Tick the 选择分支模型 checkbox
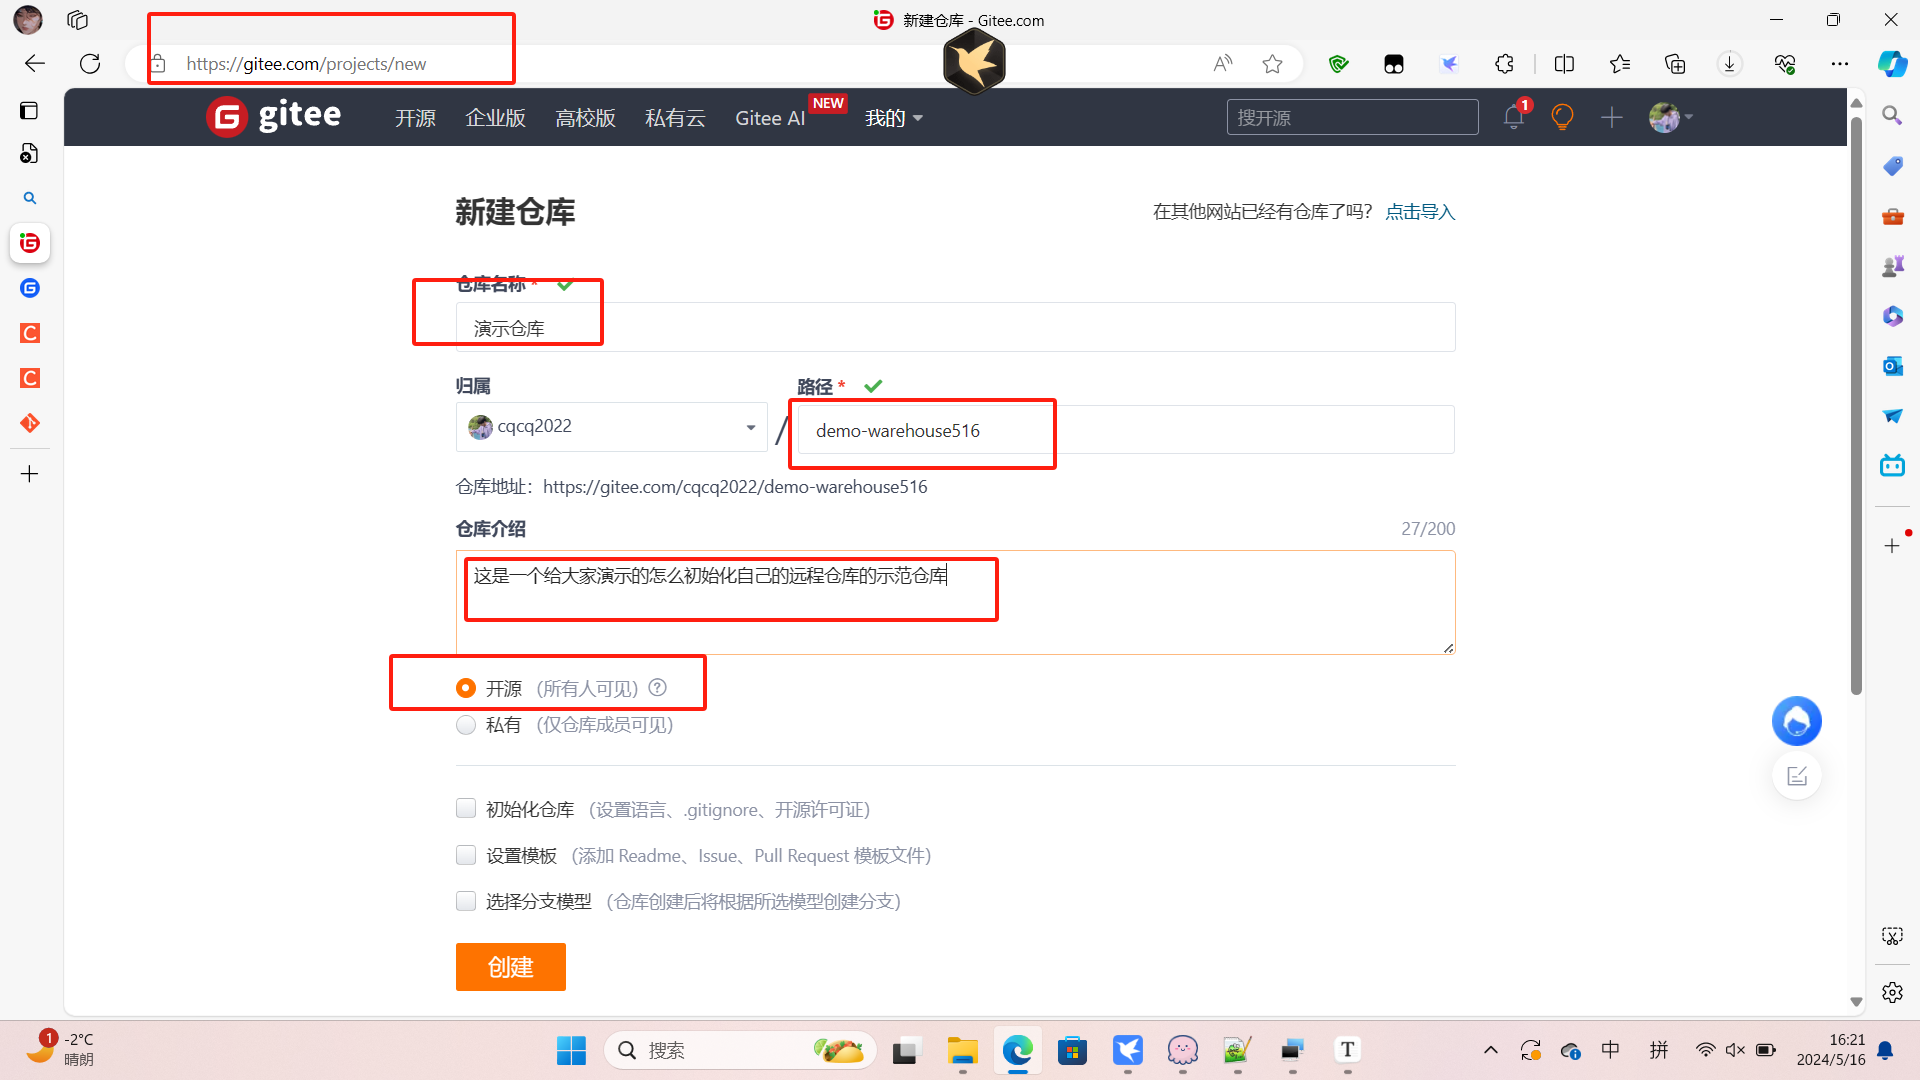The image size is (1920, 1080). click(466, 901)
